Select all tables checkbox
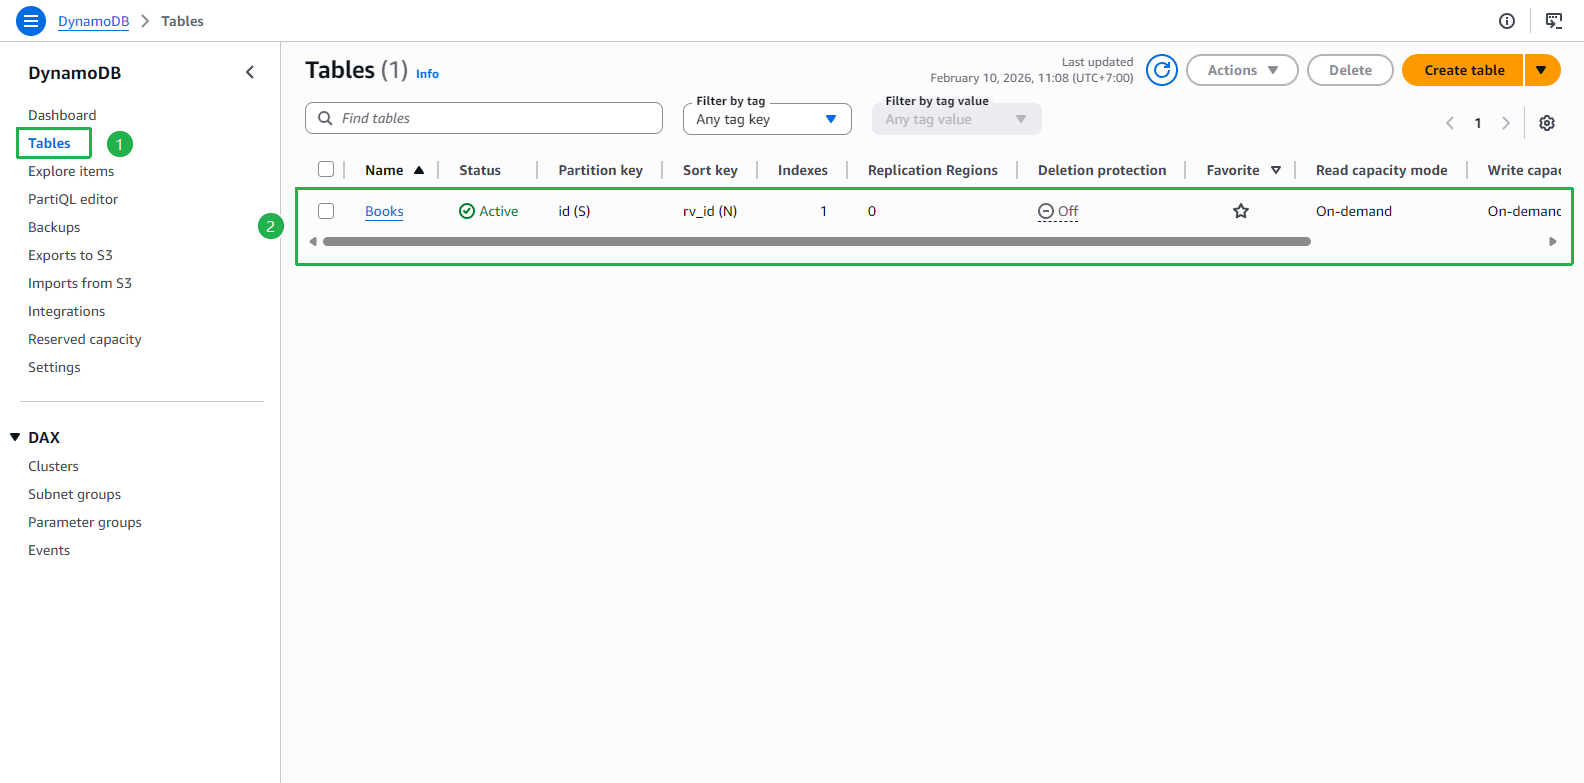Viewport: 1584px width, 783px height. (x=326, y=170)
